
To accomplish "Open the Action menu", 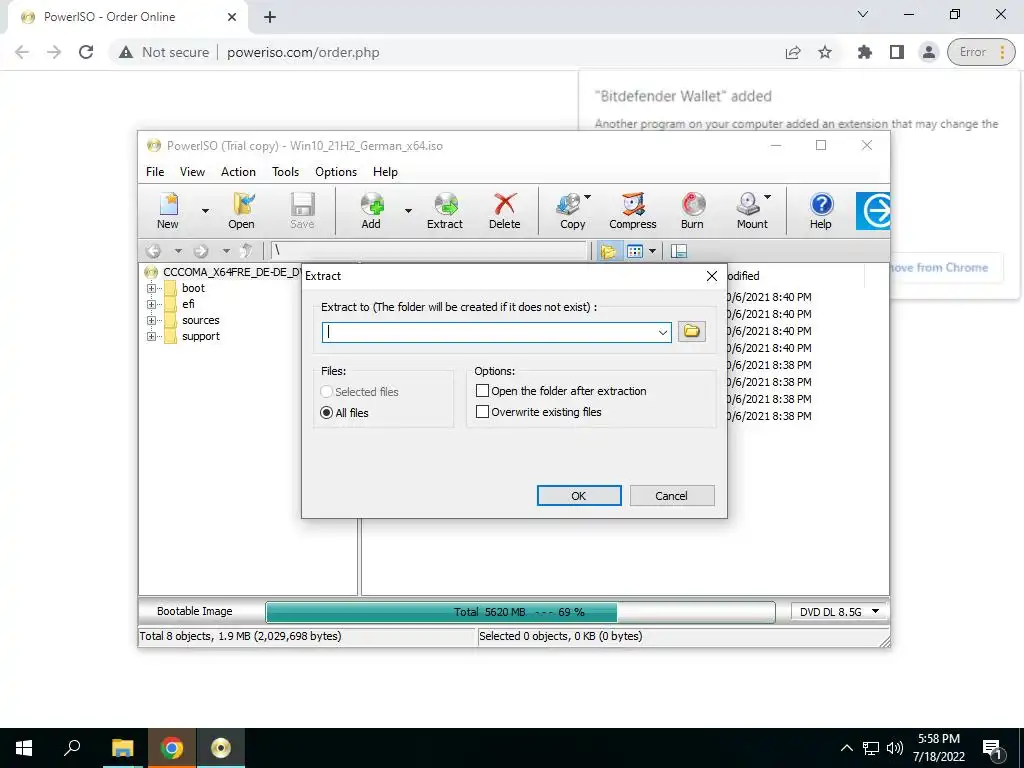I will pos(238,172).
